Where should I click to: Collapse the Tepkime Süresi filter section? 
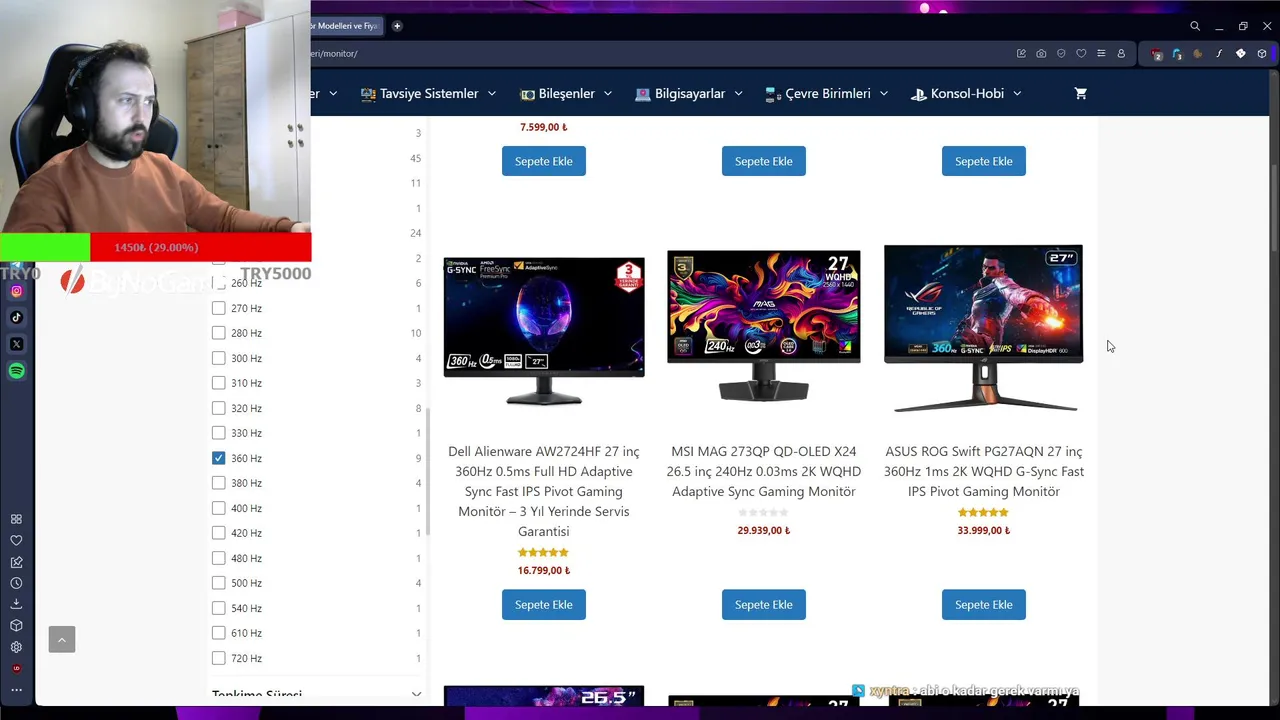pyautogui.click(x=416, y=694)
